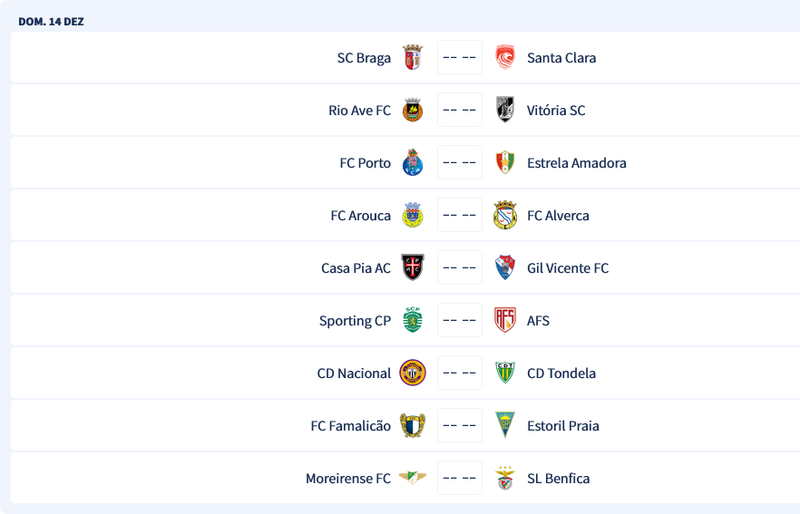Click the CD Nacional round badge

click(x=412, y=373)
